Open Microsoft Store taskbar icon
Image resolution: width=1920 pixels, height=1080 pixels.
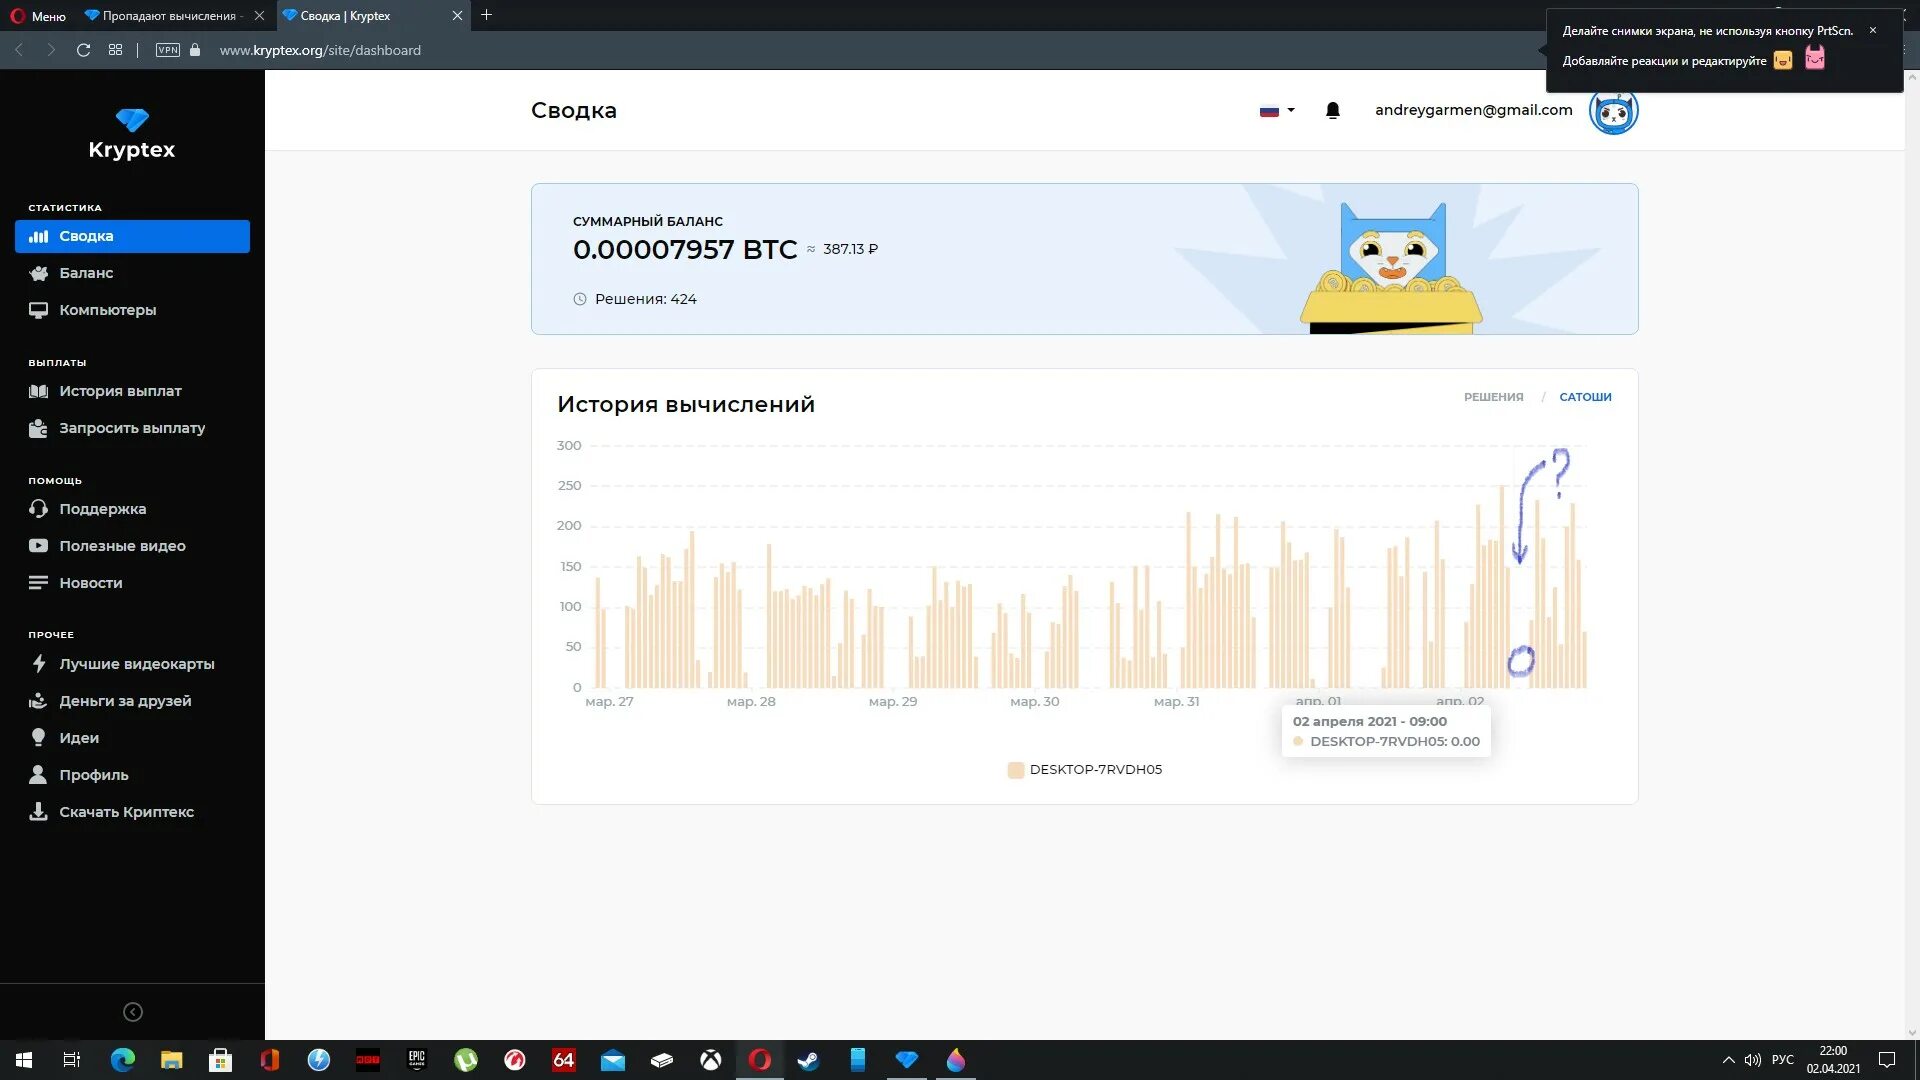pos(220,1060)
